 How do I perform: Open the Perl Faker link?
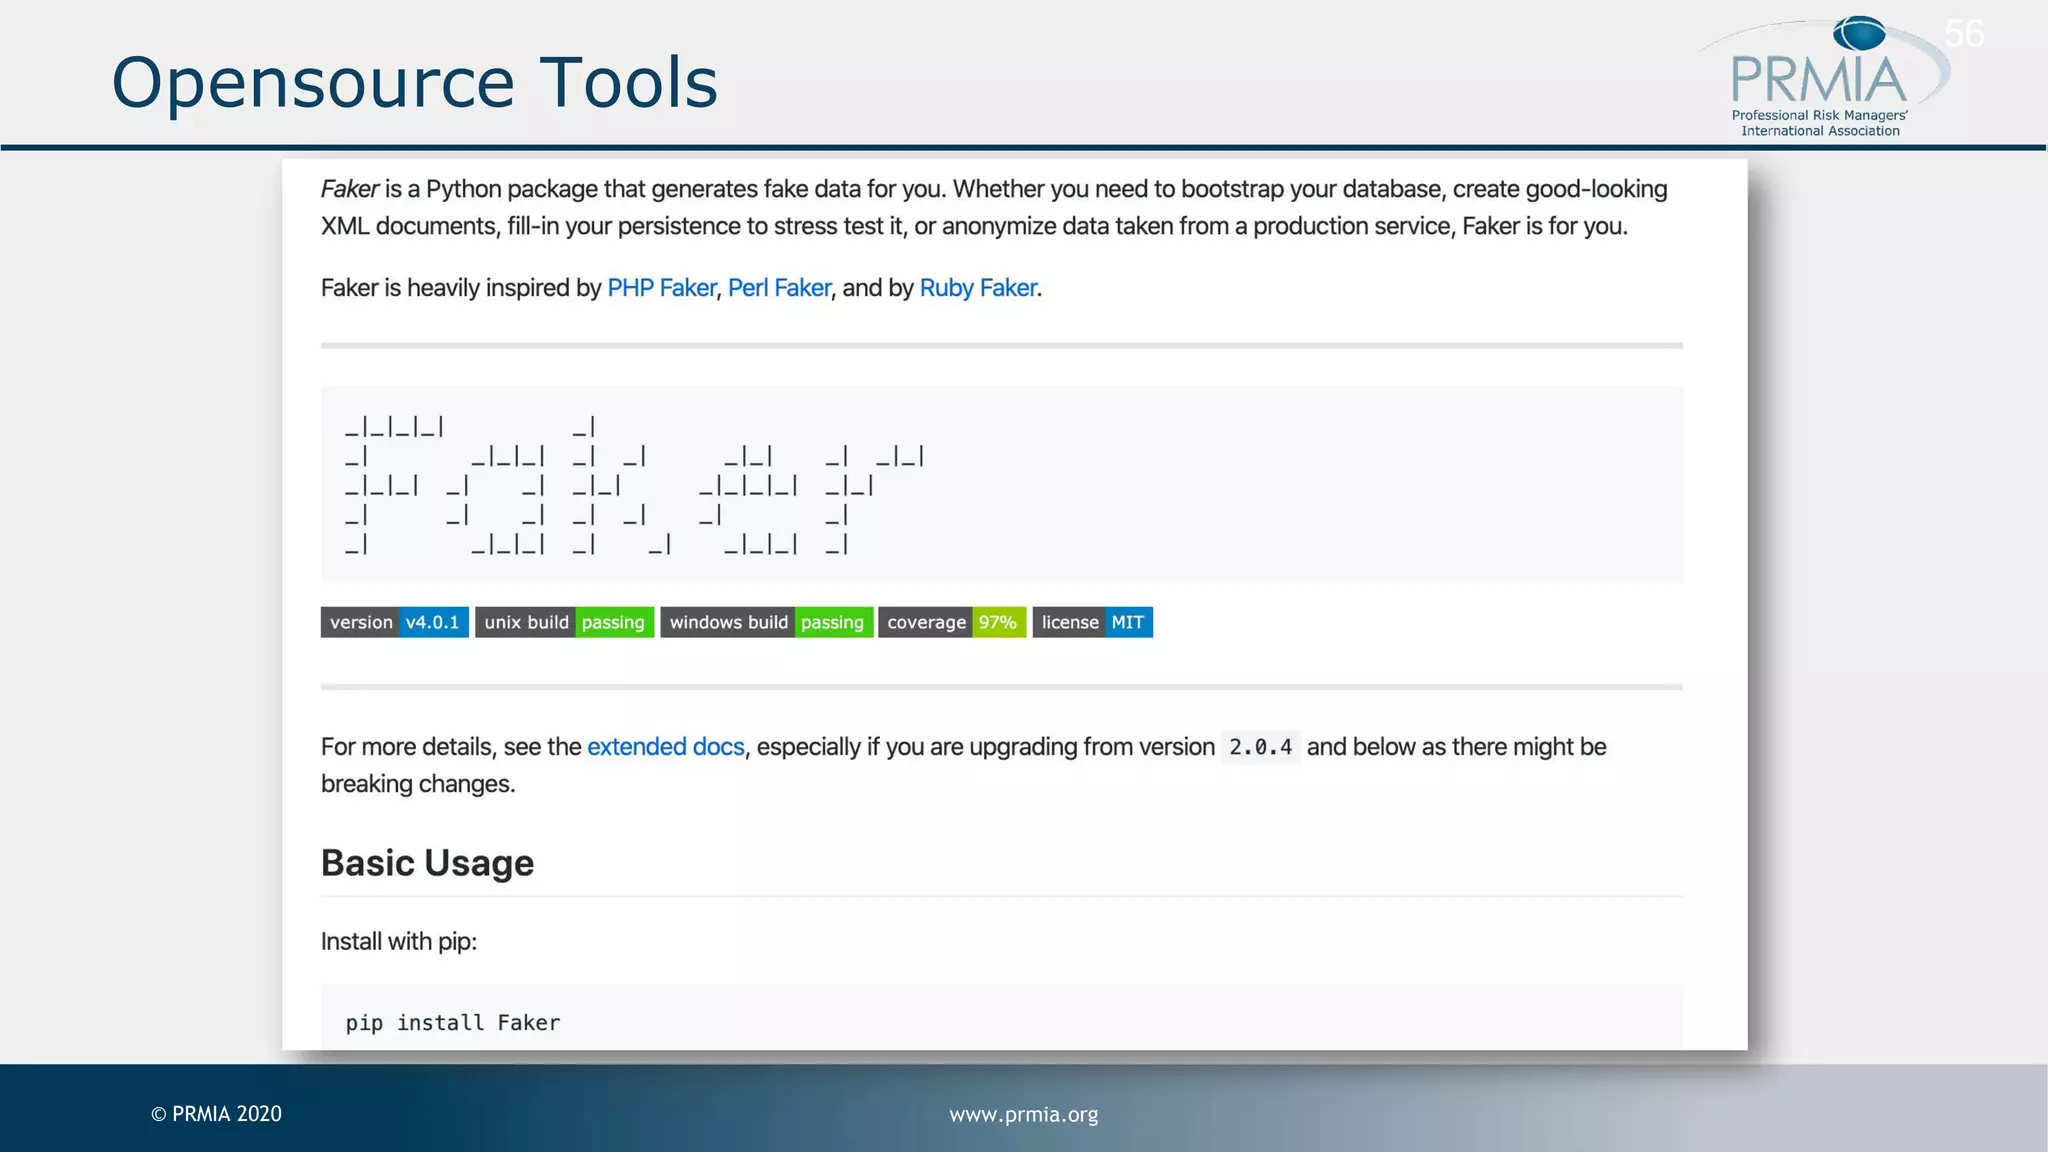[779, 288]
